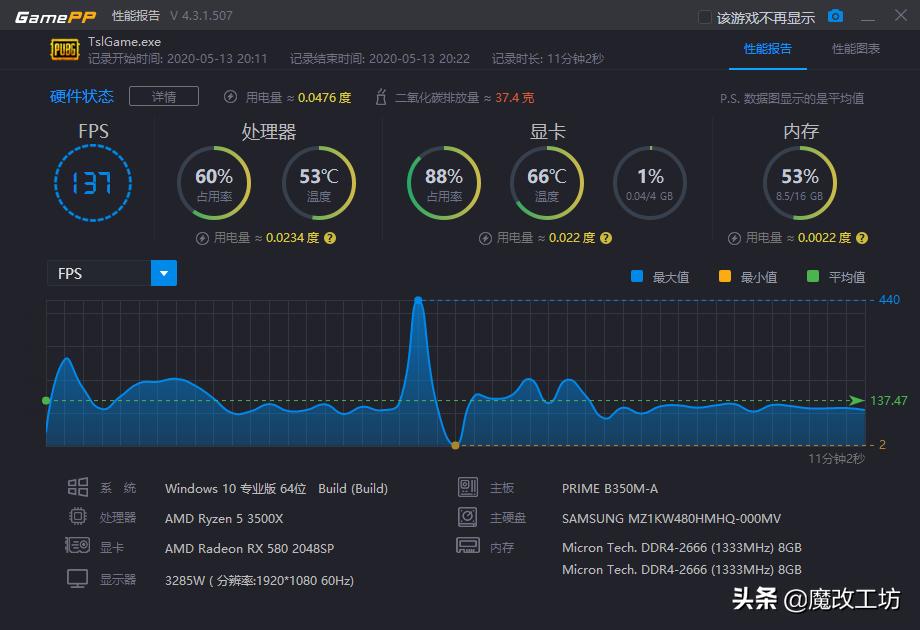Image resolution: width=920 pixels, height=630 pixels.
Task: Click the TslGame.exe process name
Action: pyautogui.click(x=124, y=42)
